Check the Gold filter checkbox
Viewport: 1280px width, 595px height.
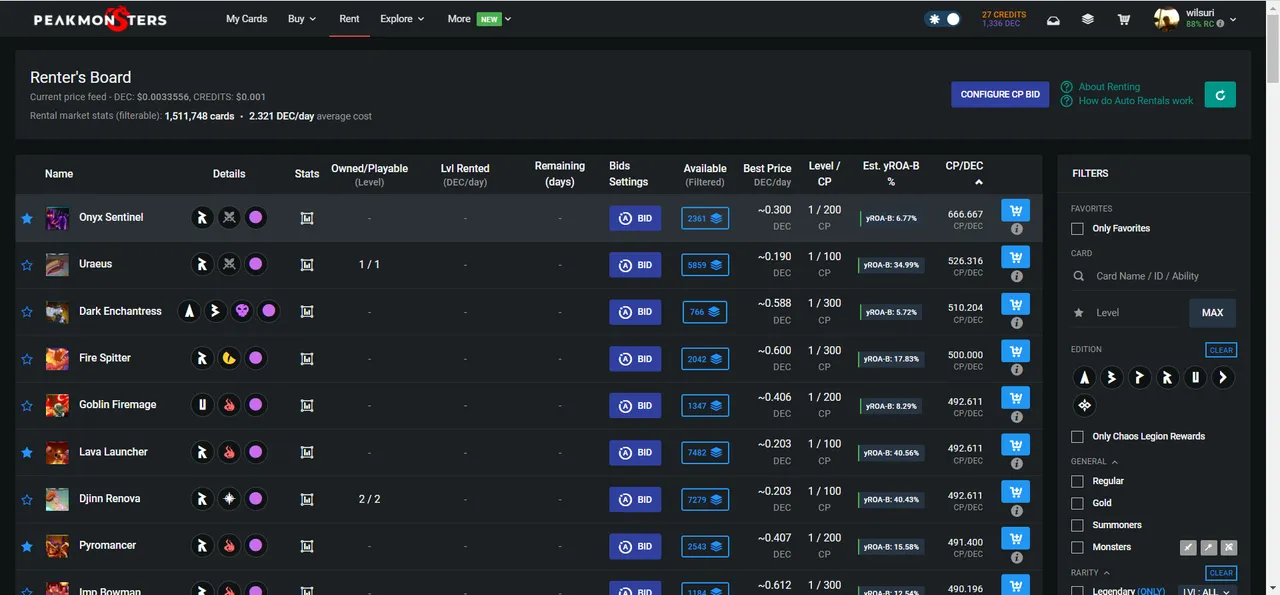click(1077, 503)
